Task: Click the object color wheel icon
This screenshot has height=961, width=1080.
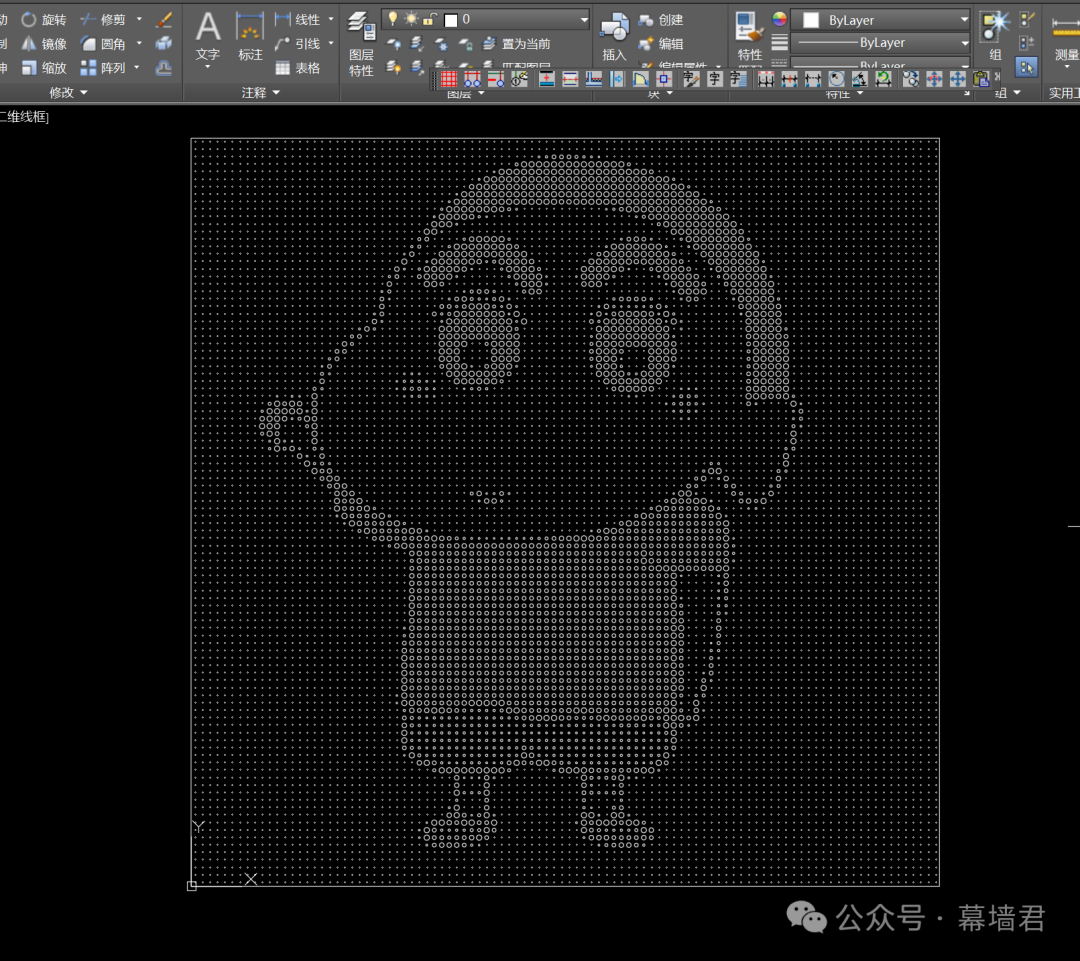Action: (780, 19)
